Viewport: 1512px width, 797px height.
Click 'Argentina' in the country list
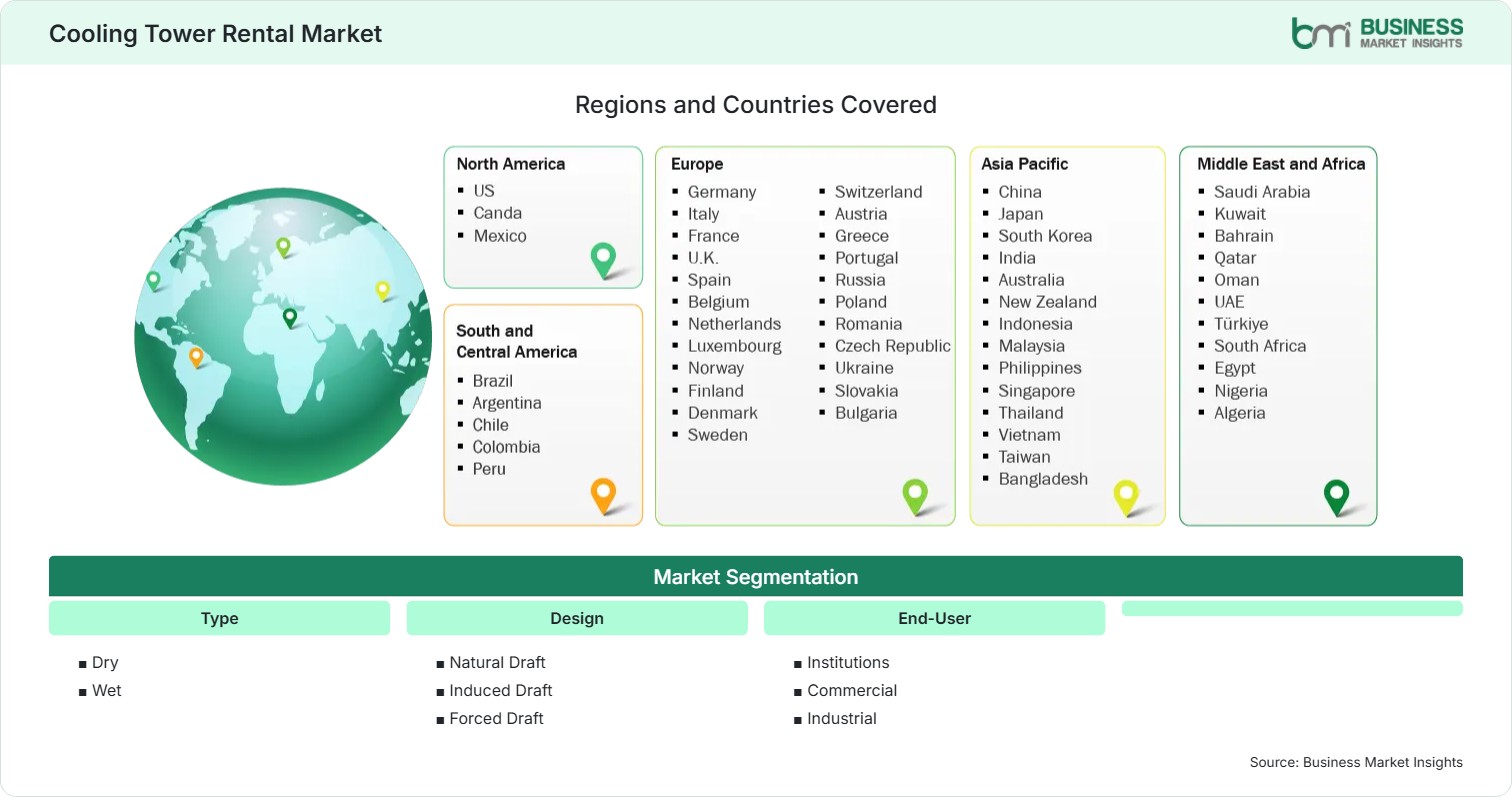(x=507, y=402)
